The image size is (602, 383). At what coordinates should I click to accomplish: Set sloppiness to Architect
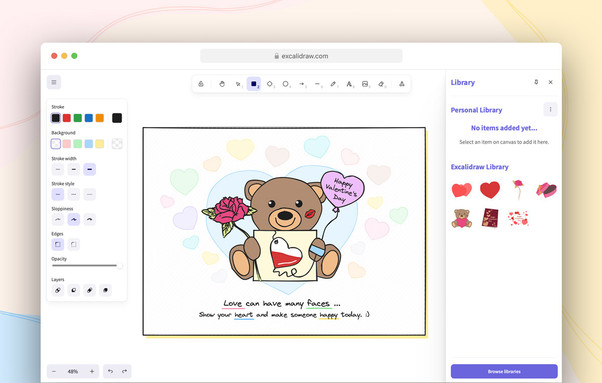click(x=58, y=219)
